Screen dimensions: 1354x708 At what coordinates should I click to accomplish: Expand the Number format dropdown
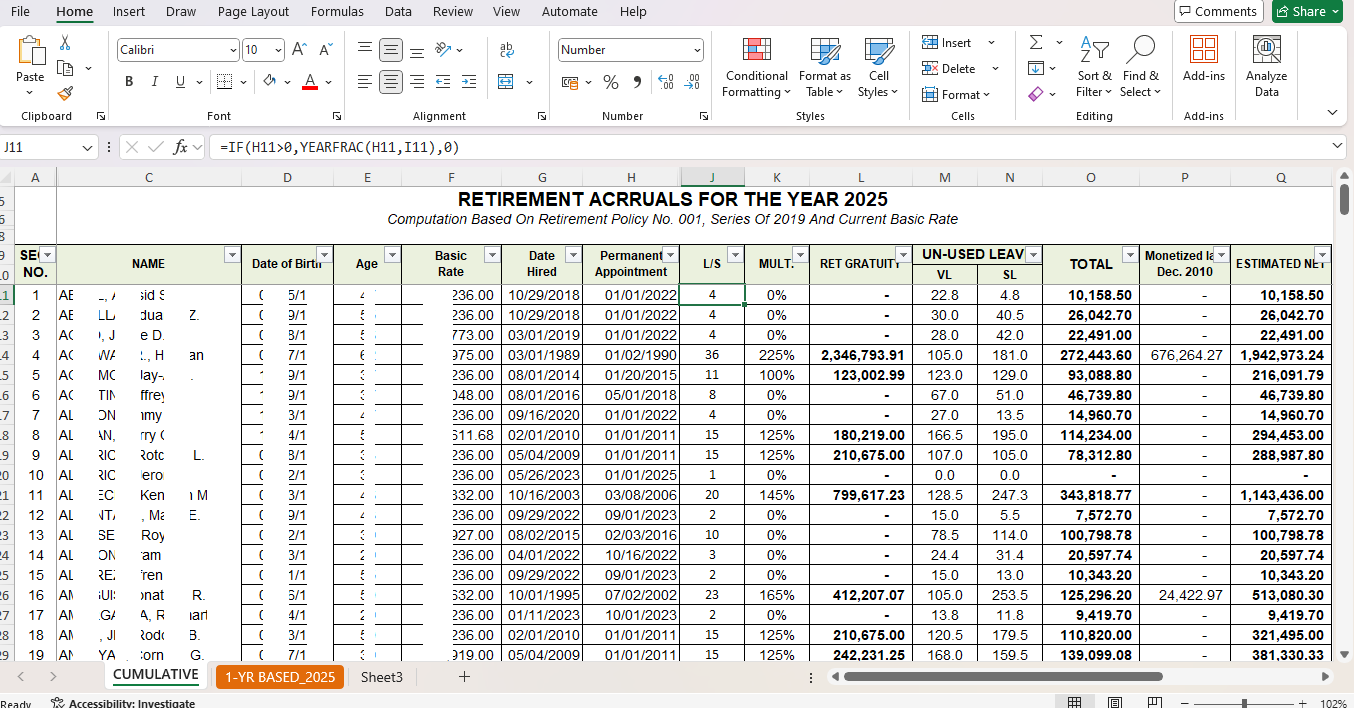[697, 50]
